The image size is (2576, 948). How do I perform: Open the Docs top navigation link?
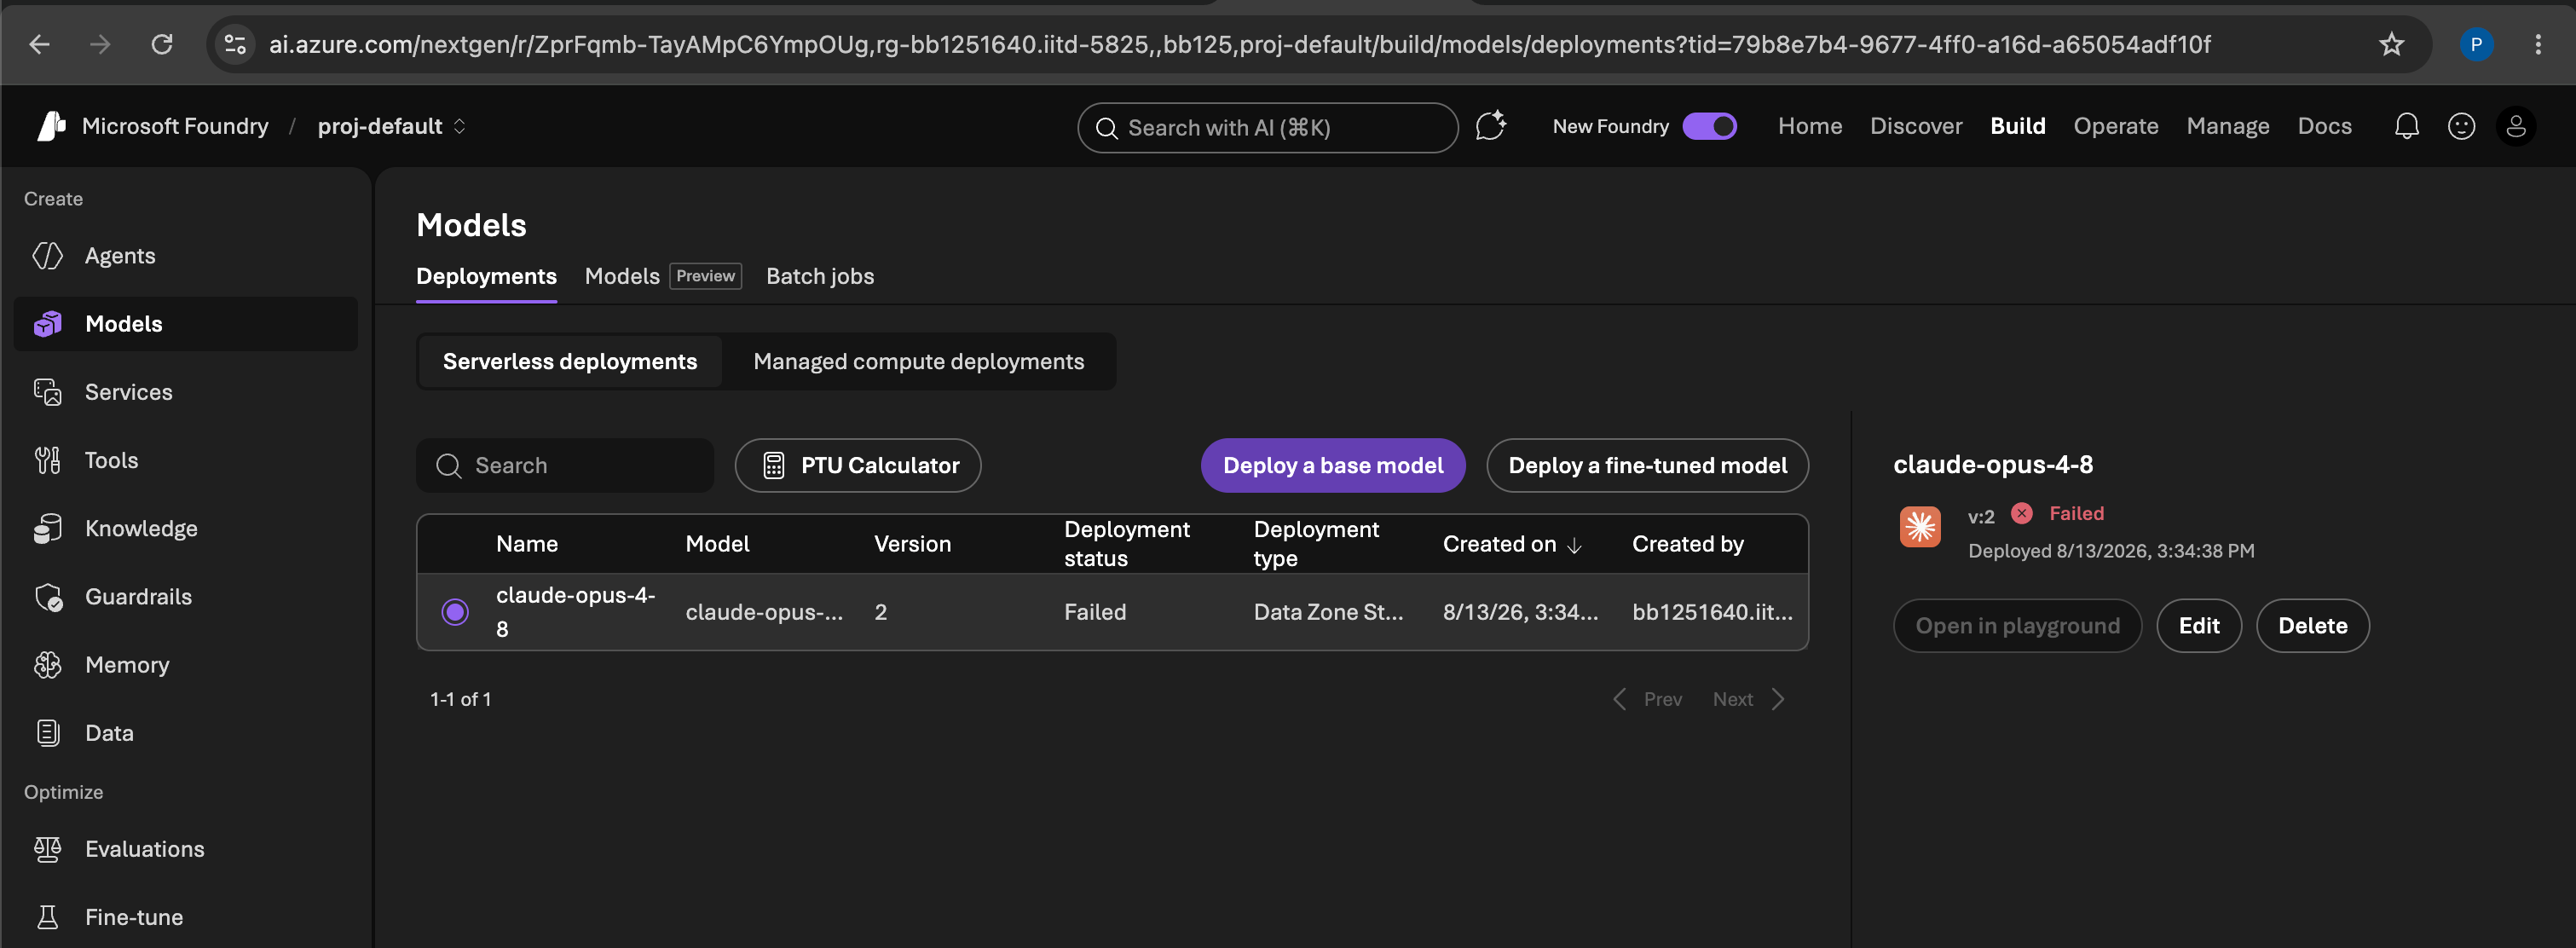coord(2324,126)
